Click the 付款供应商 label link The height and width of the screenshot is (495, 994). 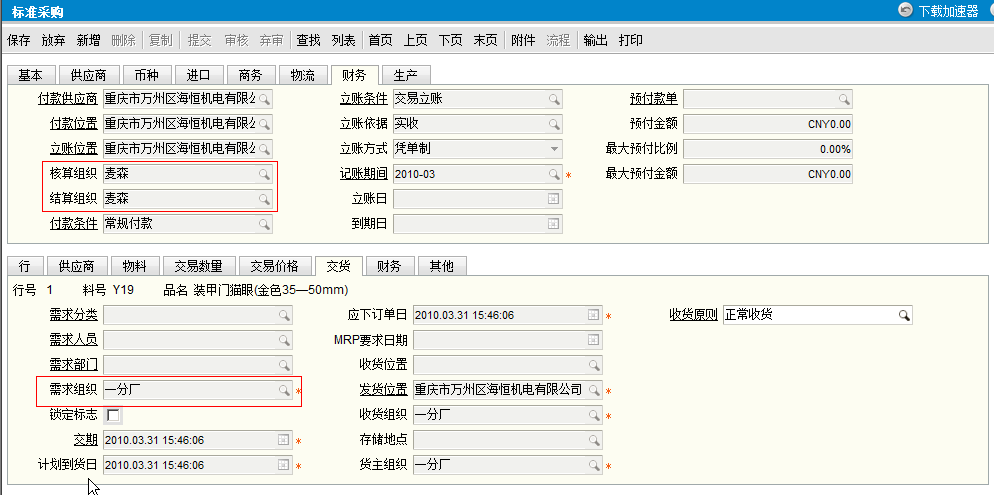pos(68,99)
